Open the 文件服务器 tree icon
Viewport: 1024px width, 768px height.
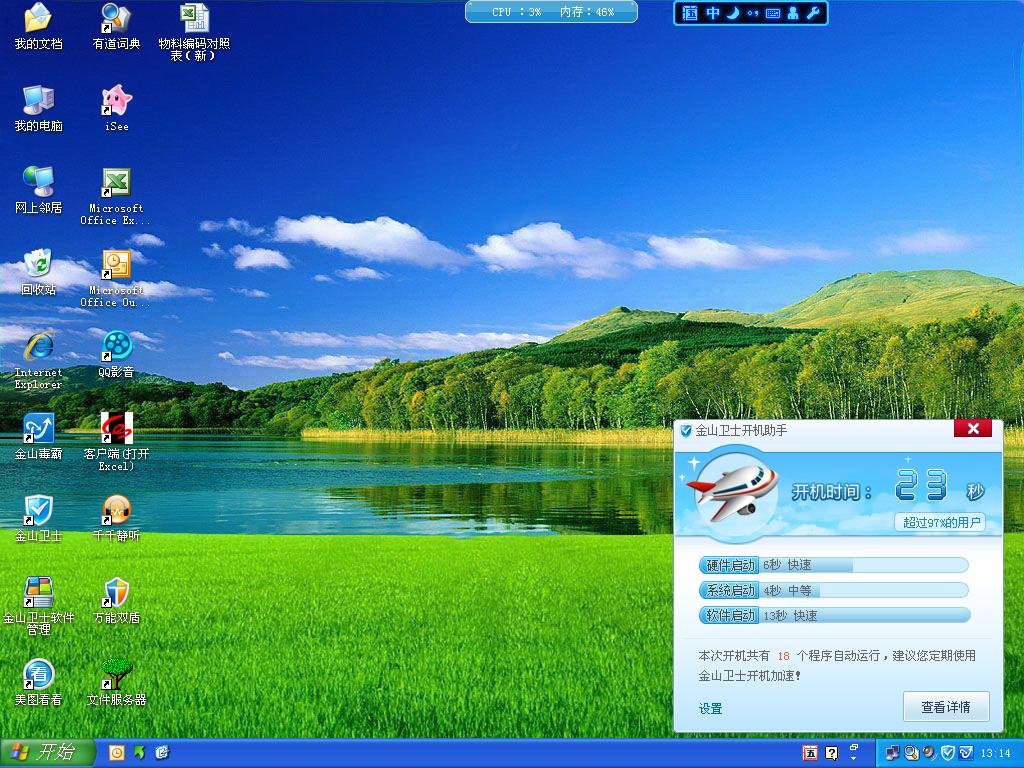pos(117,674)
